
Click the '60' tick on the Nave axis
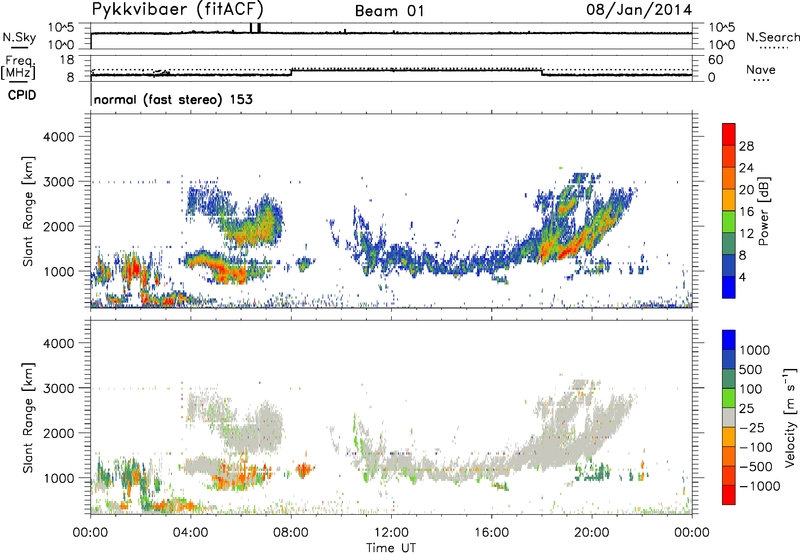pyautogui.click(x=715, y=60)
